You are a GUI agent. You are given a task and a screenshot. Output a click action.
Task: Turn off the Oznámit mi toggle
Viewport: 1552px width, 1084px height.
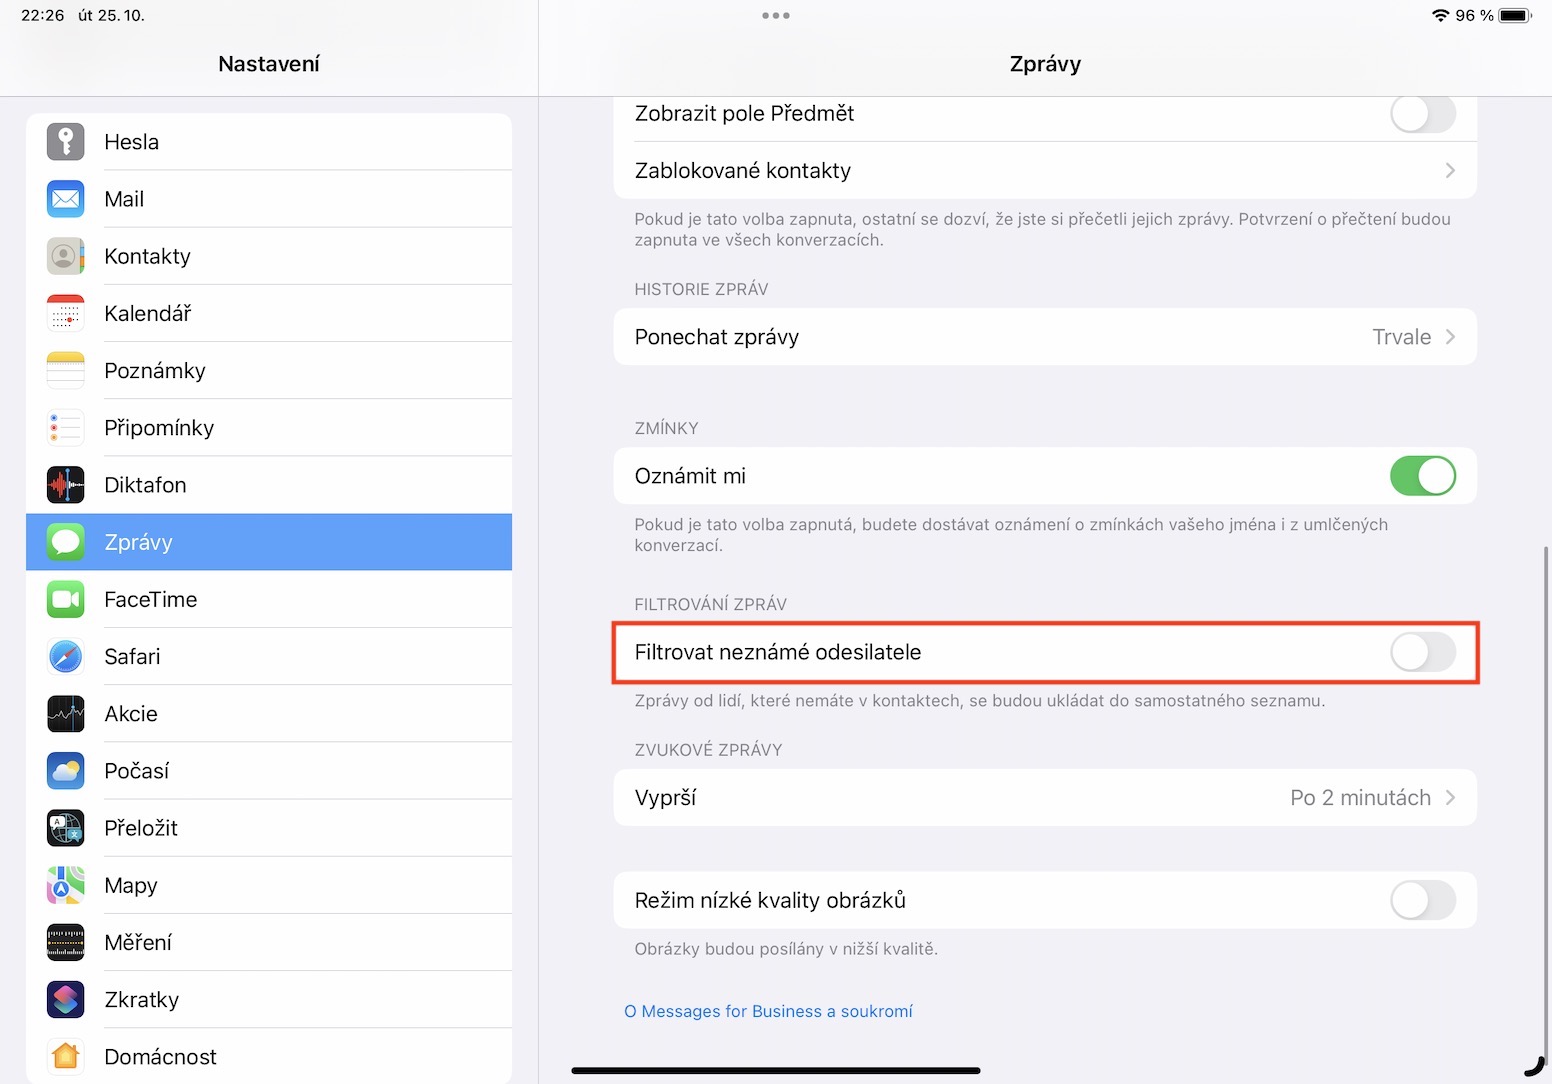[x=1422, y=477]
